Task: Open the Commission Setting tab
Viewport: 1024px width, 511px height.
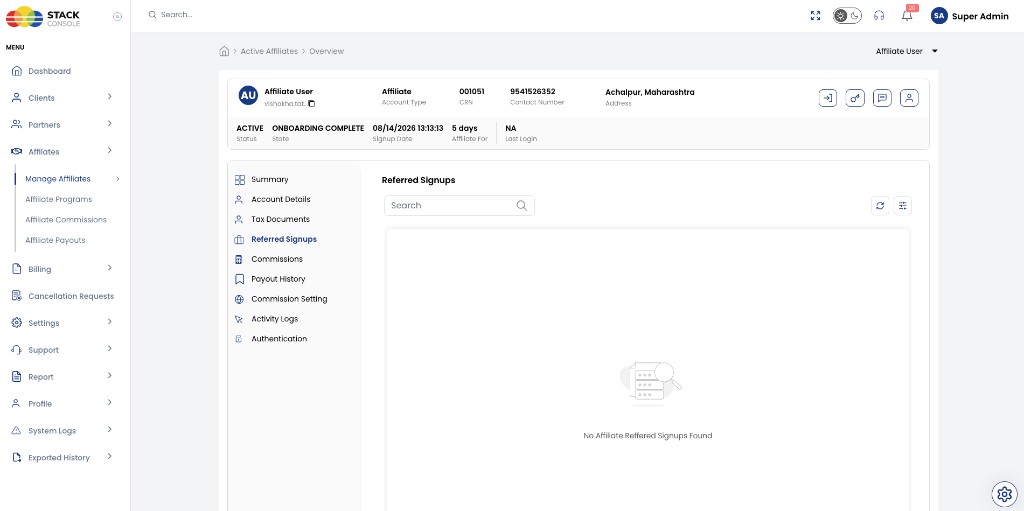Action: (289, 299)
